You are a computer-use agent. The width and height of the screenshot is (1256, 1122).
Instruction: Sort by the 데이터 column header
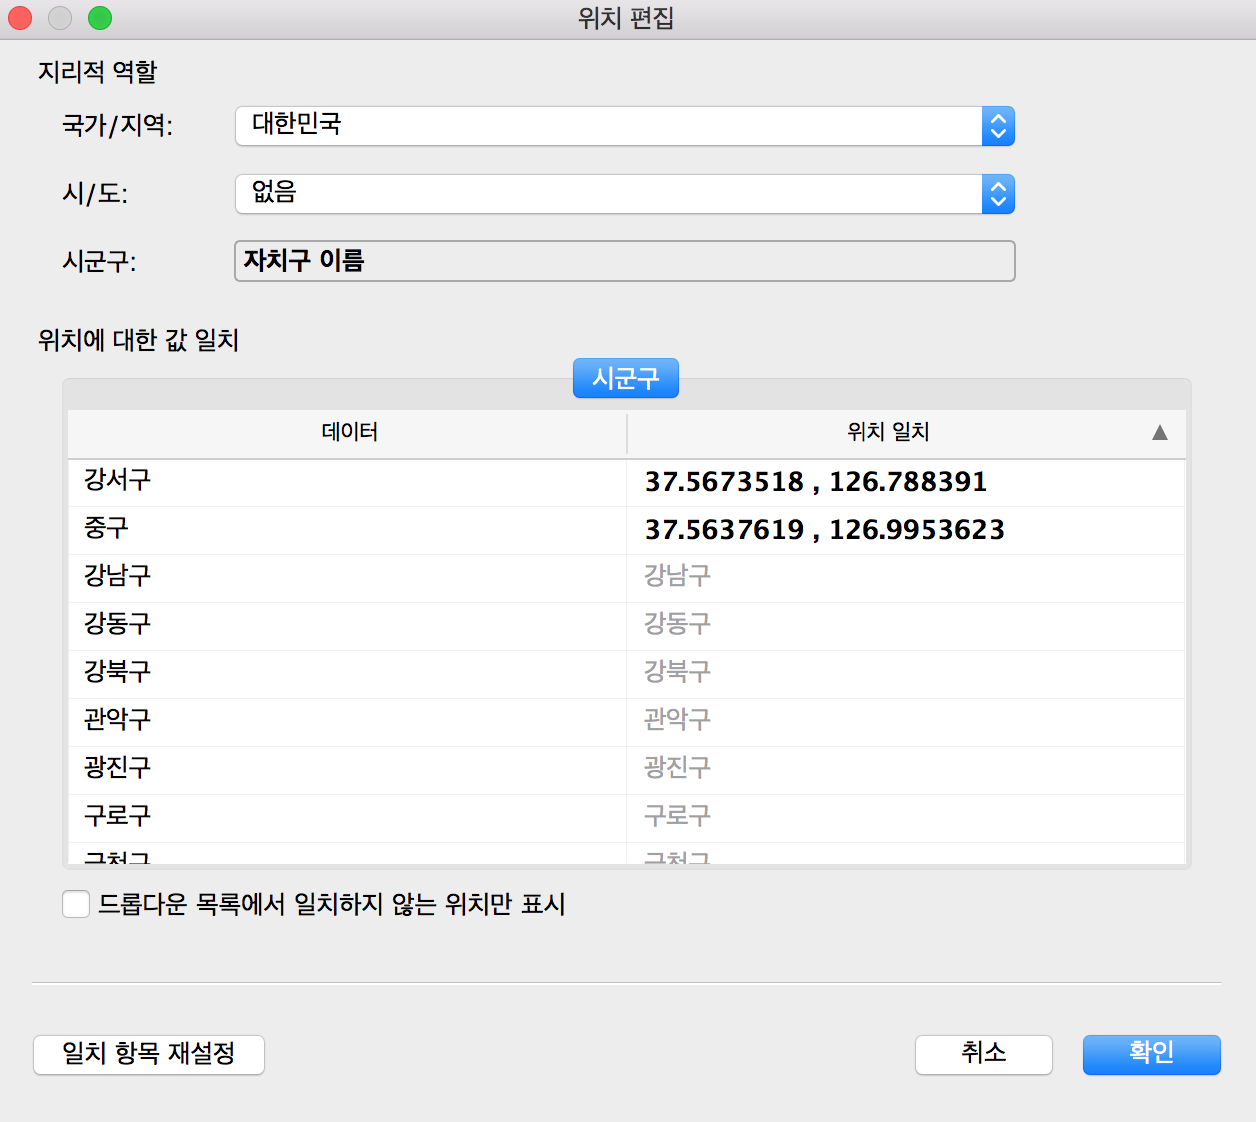click(348, 432)
